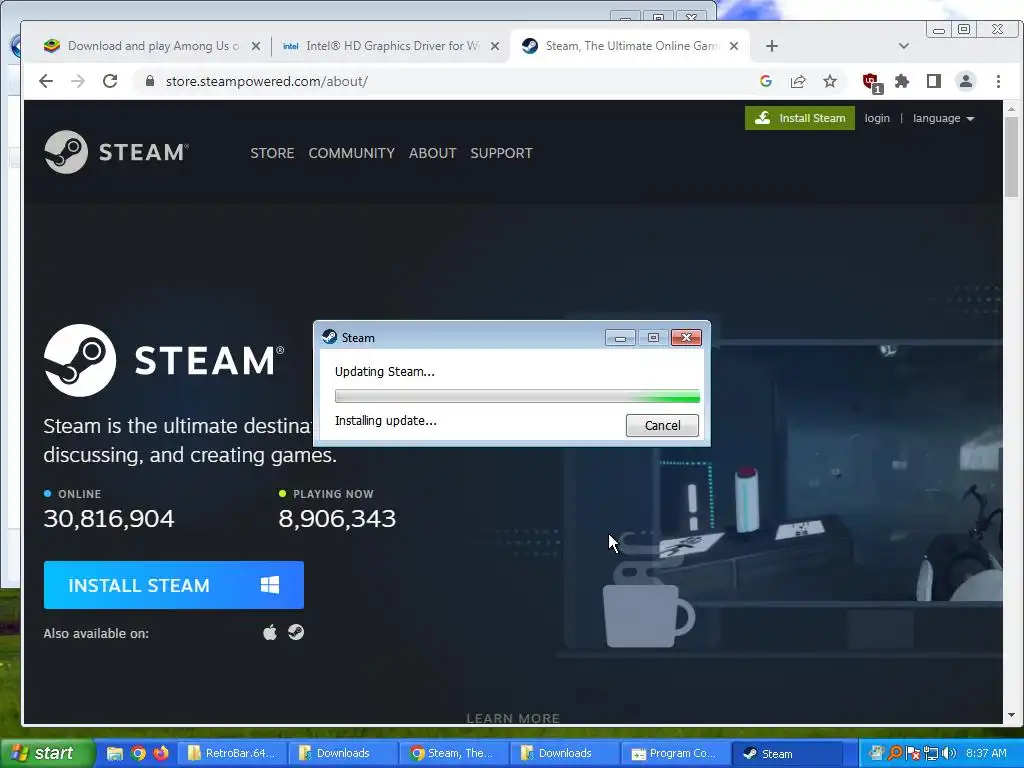Viewport: 1024px width, 768px height.
Task: Click the network tray icon
Action: point(931,753)
